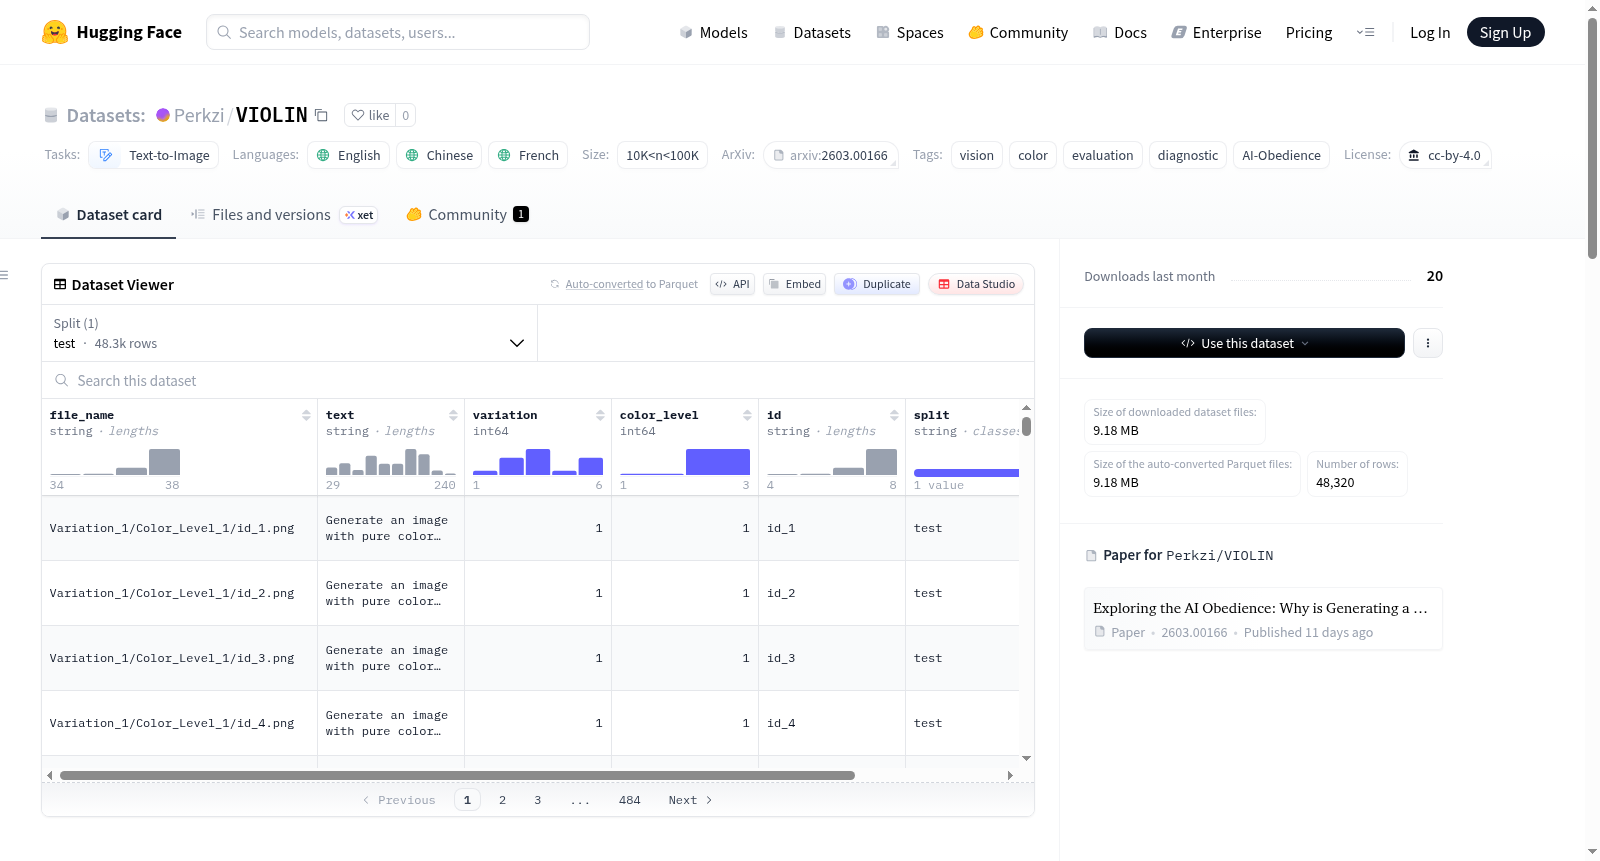
Task: Click the heart like button
Action: tap(370, 115)
